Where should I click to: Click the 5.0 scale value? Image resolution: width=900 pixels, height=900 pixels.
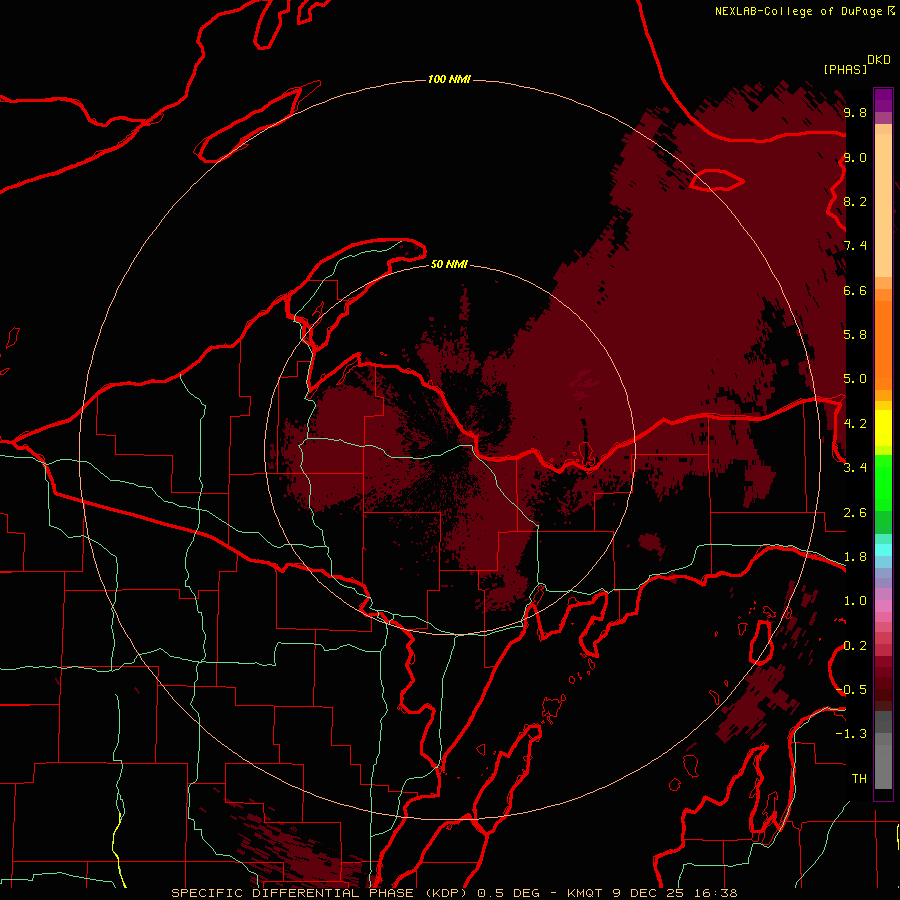[855, 379]
